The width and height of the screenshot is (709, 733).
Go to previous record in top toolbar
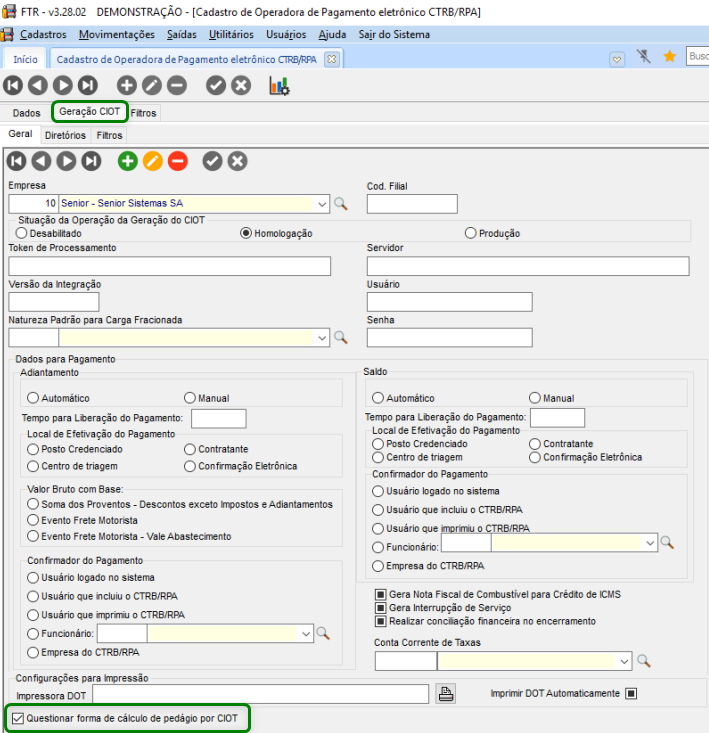[x=38, y=86]
